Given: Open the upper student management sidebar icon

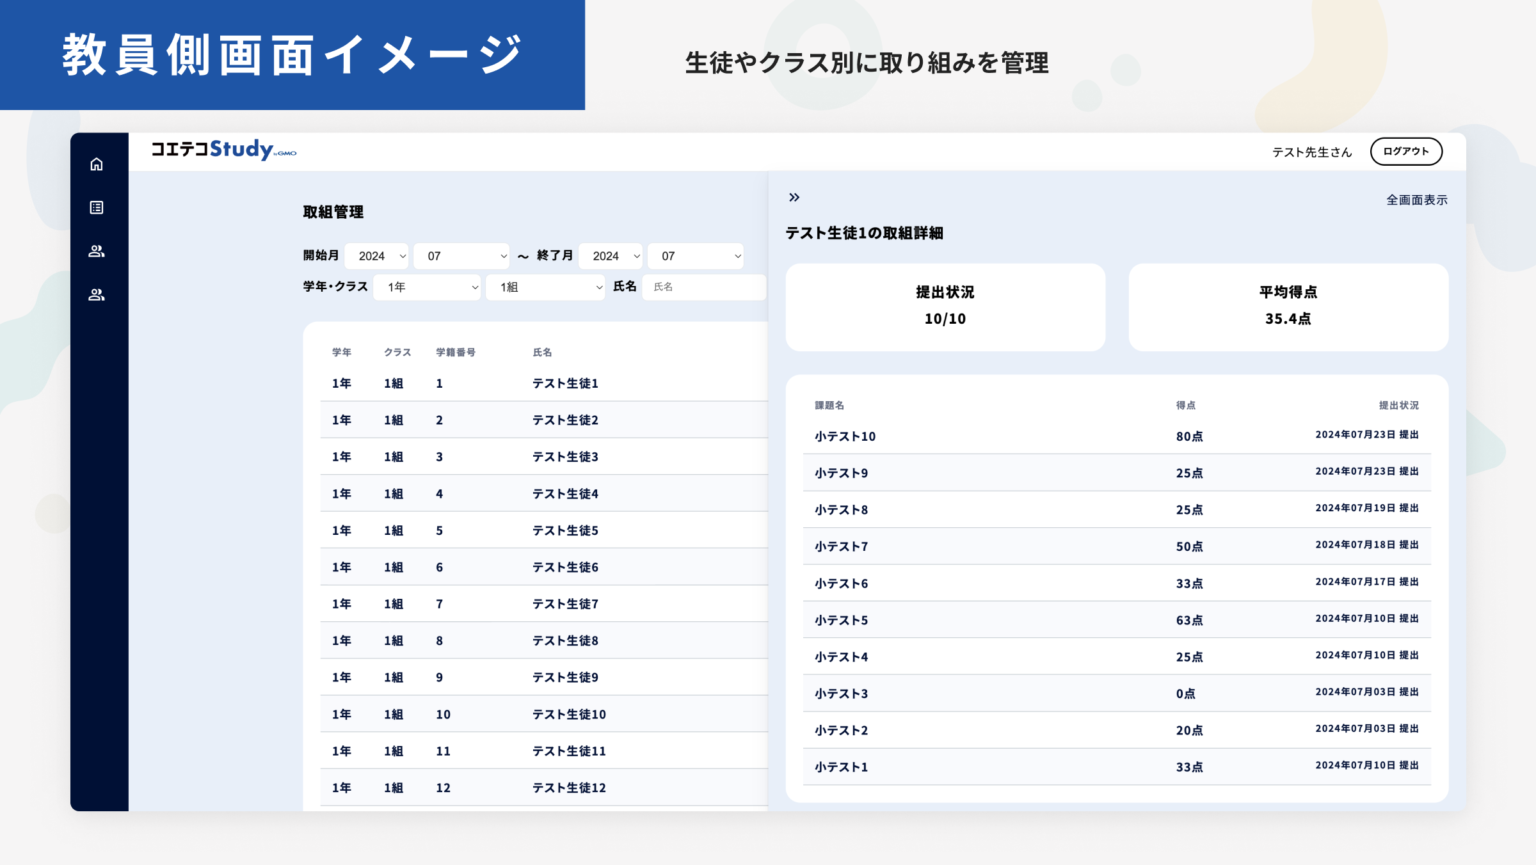Looking at the screenshot, I should pos(96,250).
